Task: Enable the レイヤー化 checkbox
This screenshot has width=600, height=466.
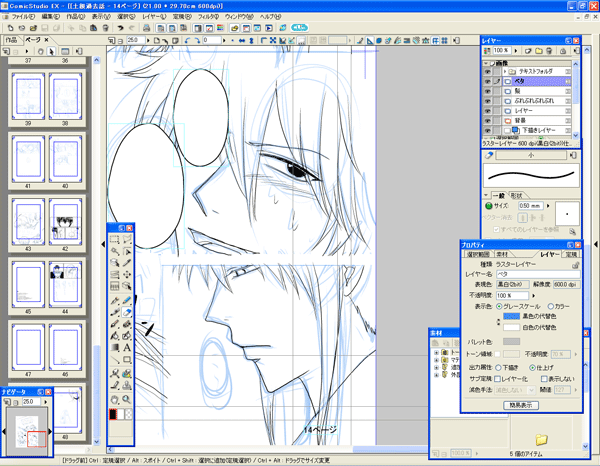Action: [498, 379]
